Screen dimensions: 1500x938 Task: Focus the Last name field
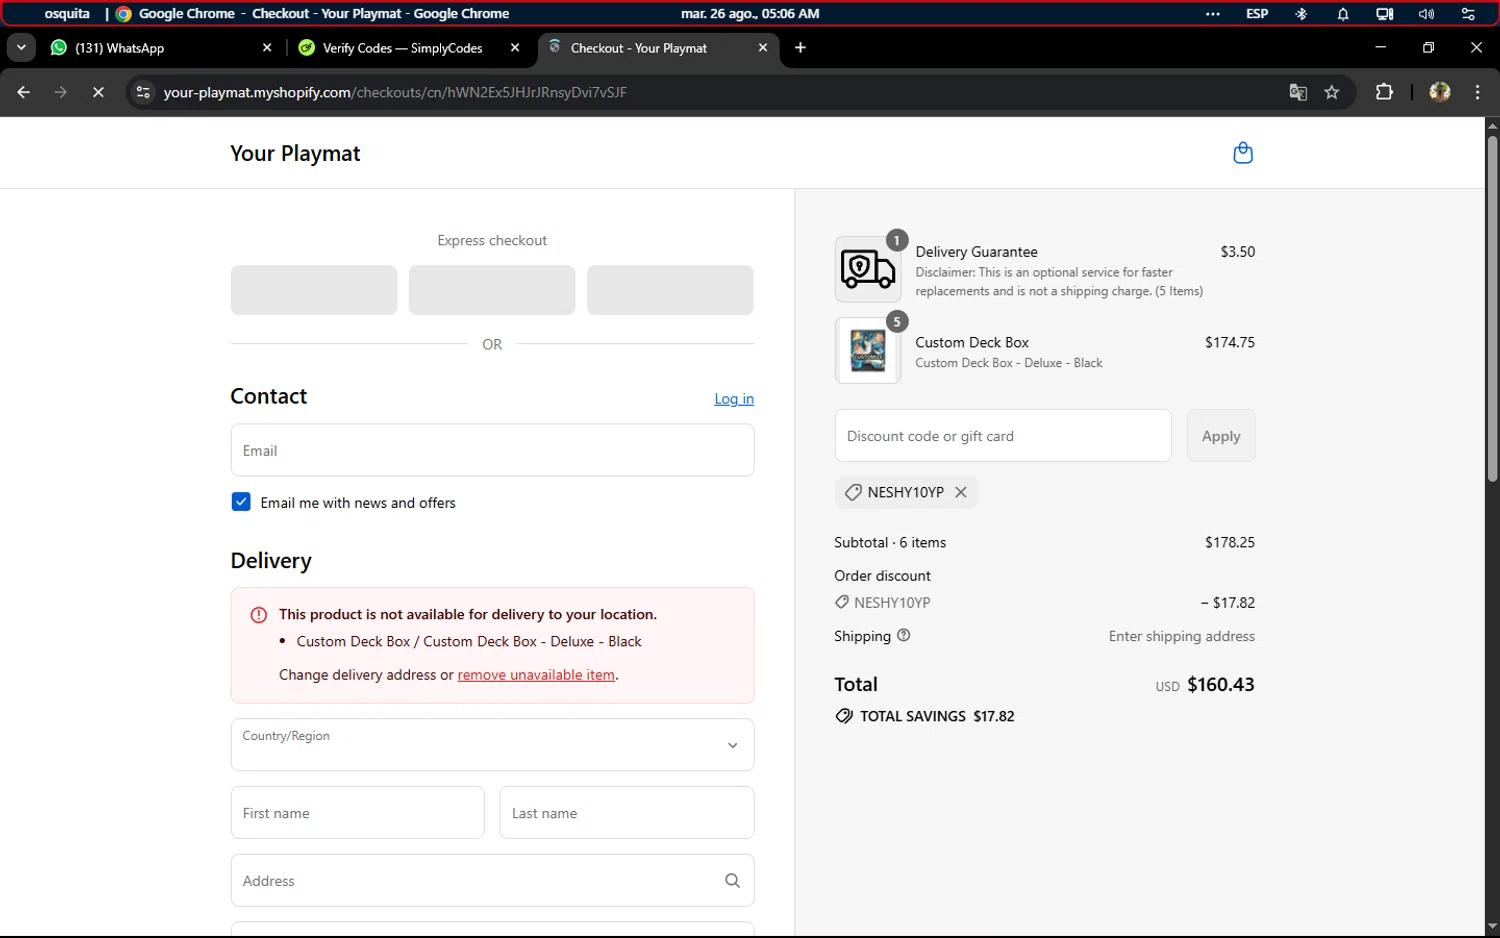click(x=627, y=812)
